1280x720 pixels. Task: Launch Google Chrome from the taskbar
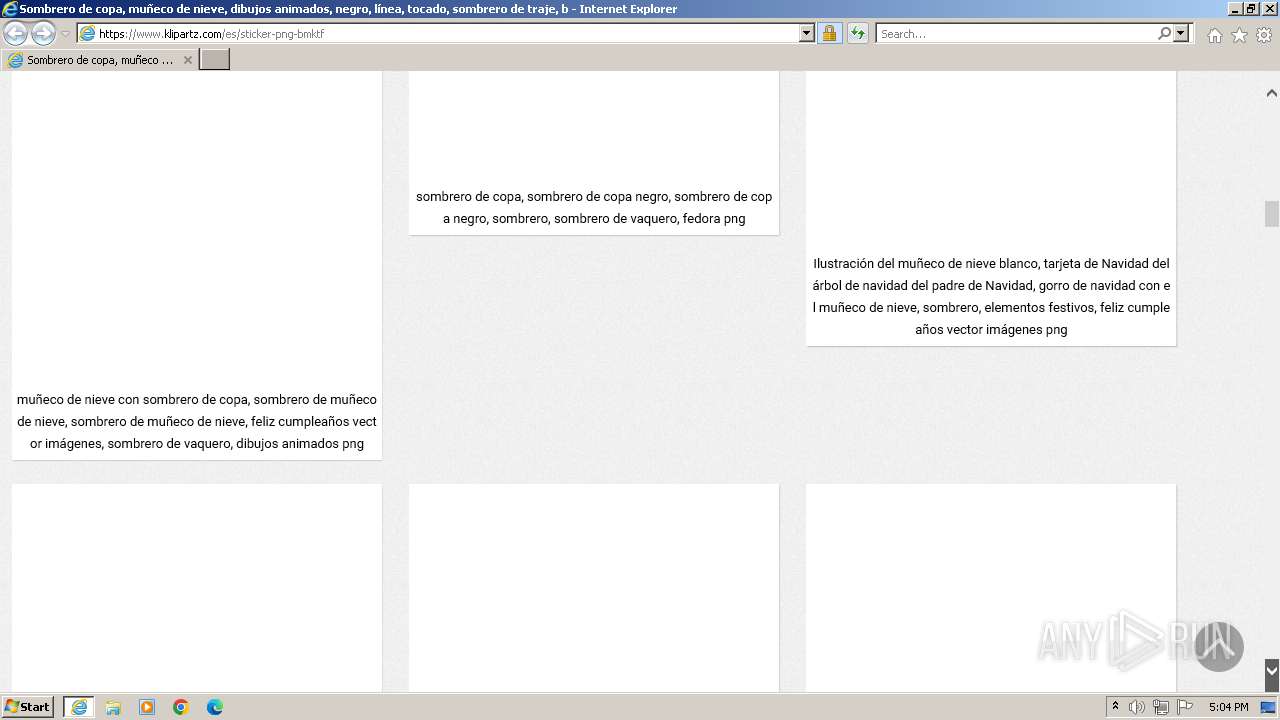(x=181, y=707)
